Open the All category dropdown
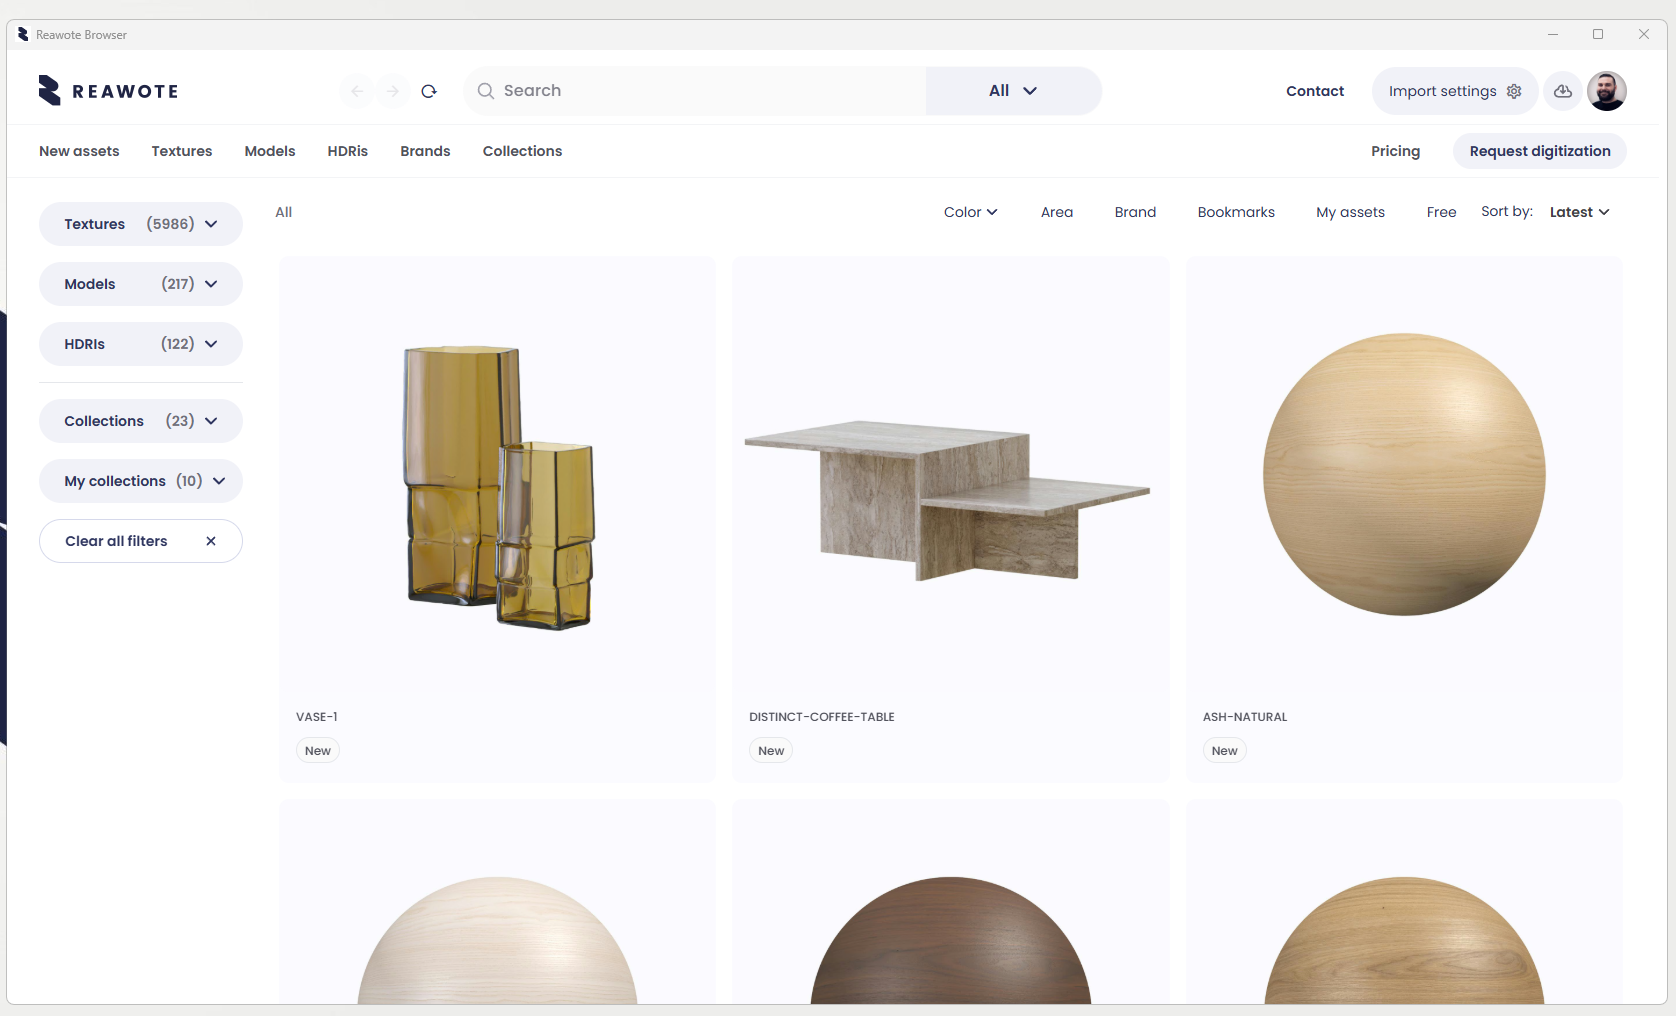1676x1016 pixels. coord(1013,91)
